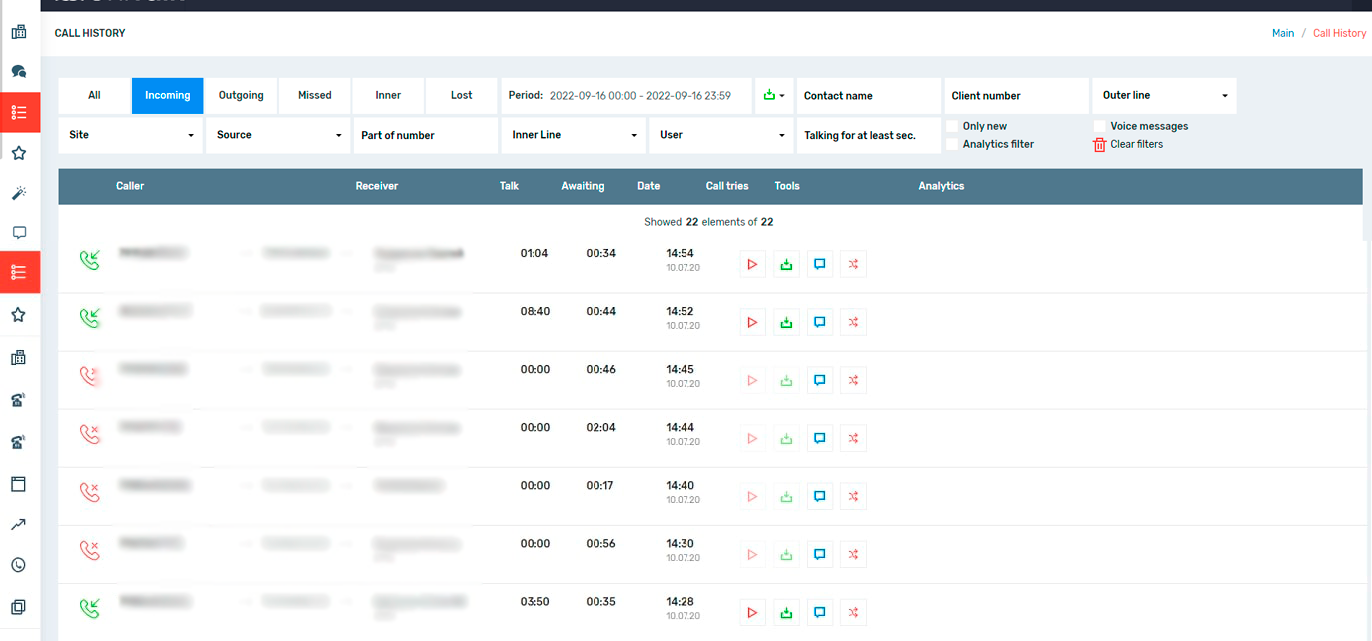
Task: Open the comment icon on the 14:45 call row
Action: (820, 379)
